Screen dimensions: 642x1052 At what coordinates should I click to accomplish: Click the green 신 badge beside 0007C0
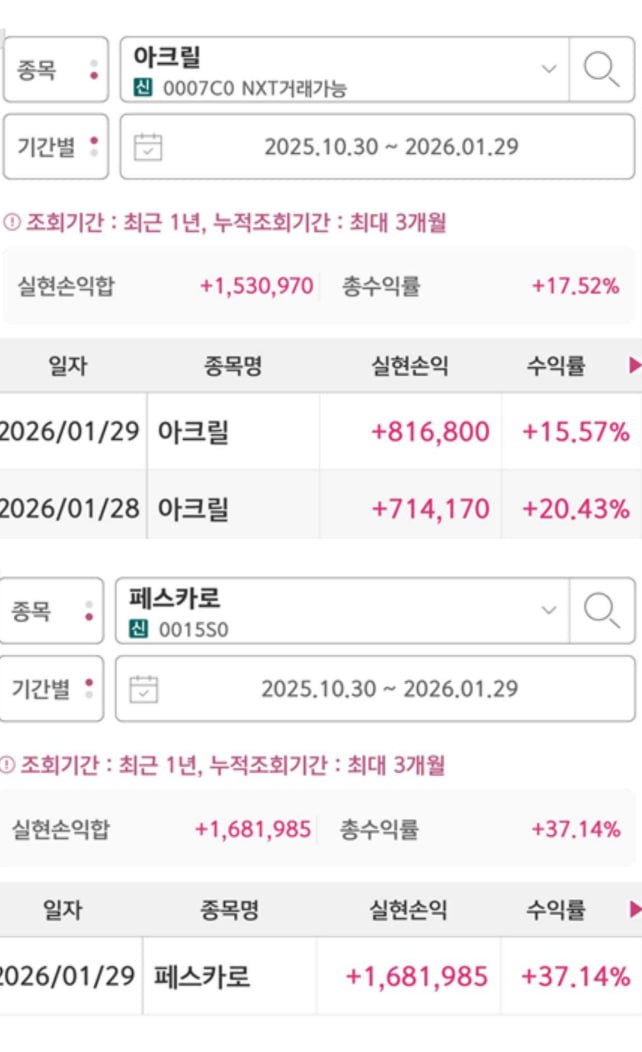pyautogui.click(x=143, y=89)
